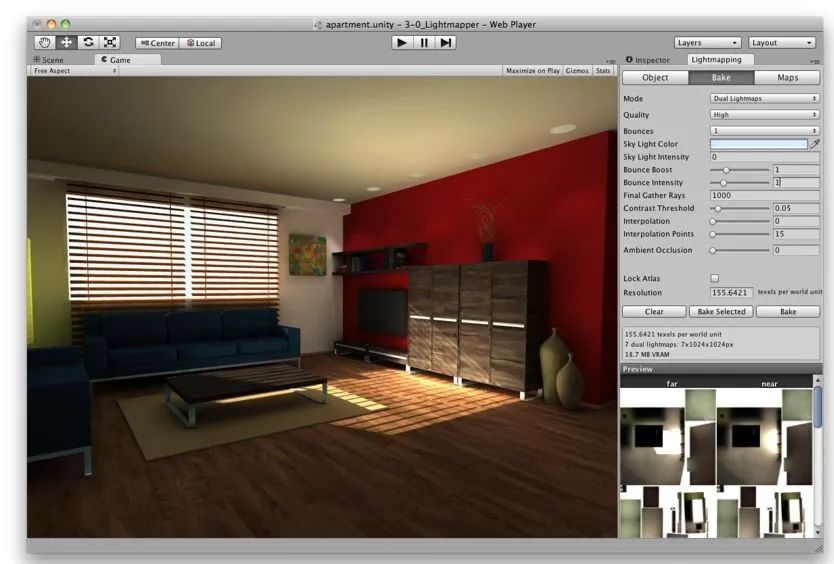Select the Scale tool

pos(109,43)
